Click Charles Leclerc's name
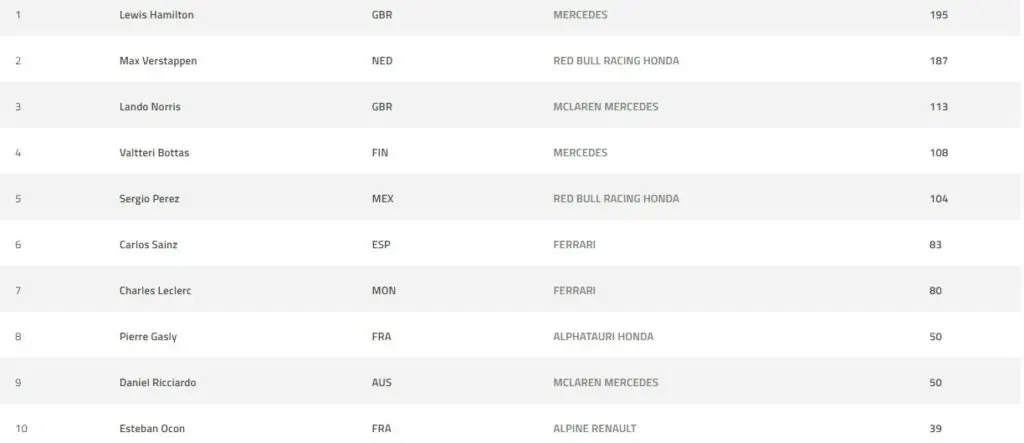Image resolution: width=1024 pixels, height=443 pixels. [x=155, y=291]
